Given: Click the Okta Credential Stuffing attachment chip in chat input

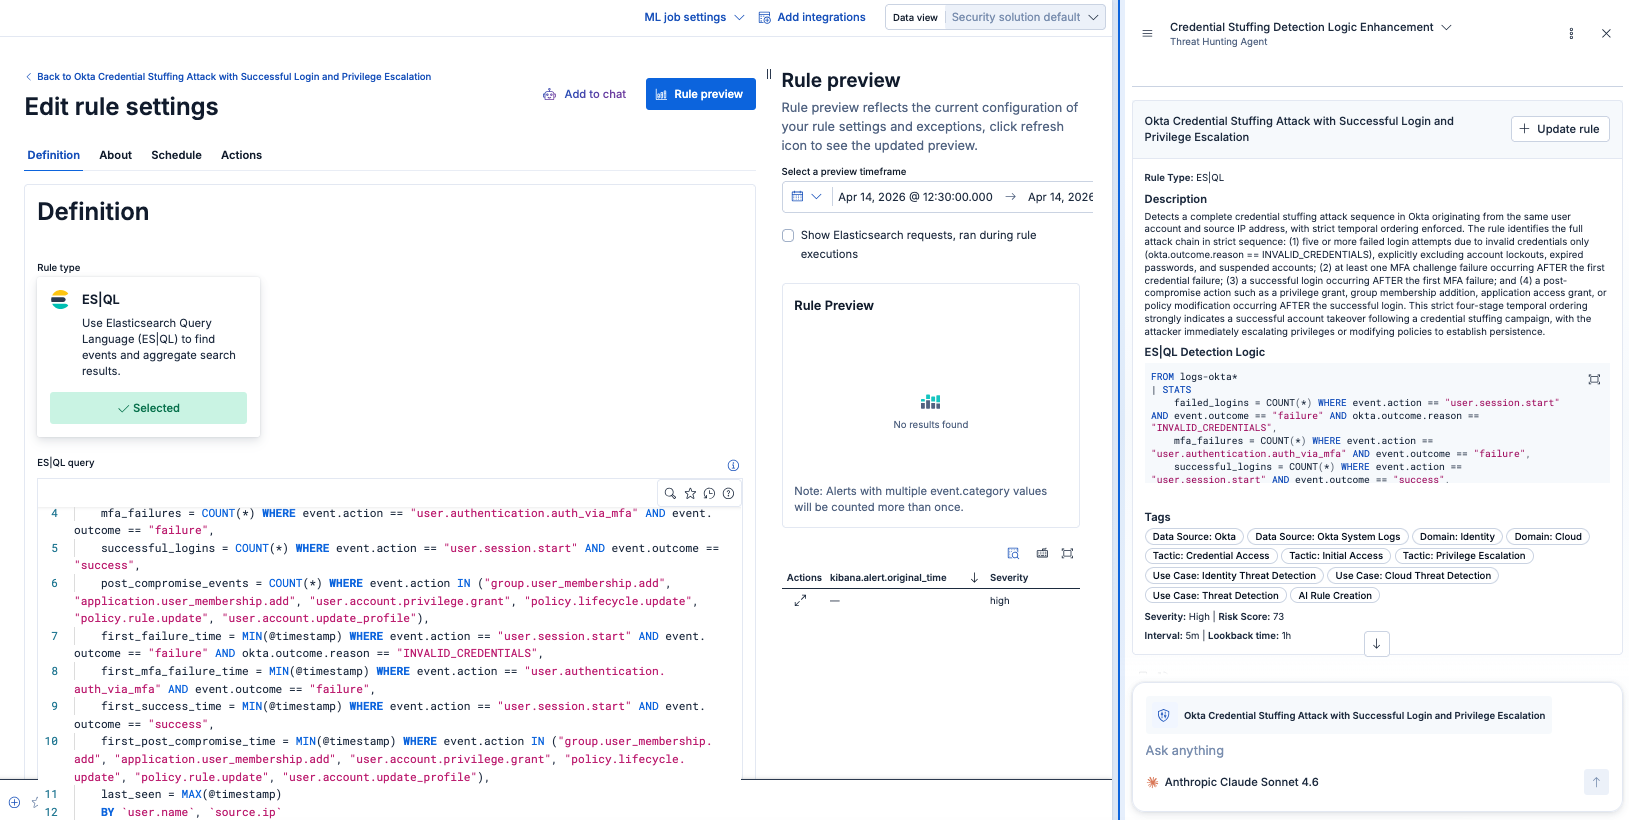Looking at the screenshot, I should point(1349,716).
